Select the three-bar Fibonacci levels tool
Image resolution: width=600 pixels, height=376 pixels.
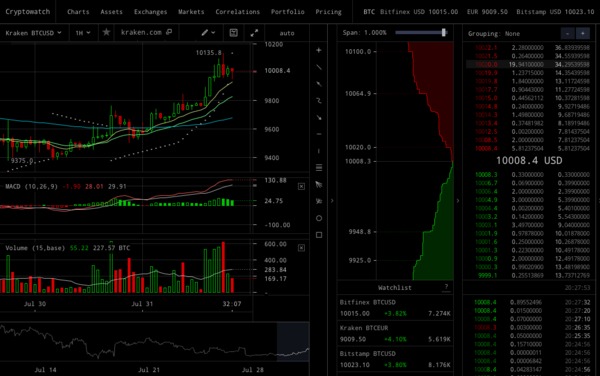click(x=319, y=168)
